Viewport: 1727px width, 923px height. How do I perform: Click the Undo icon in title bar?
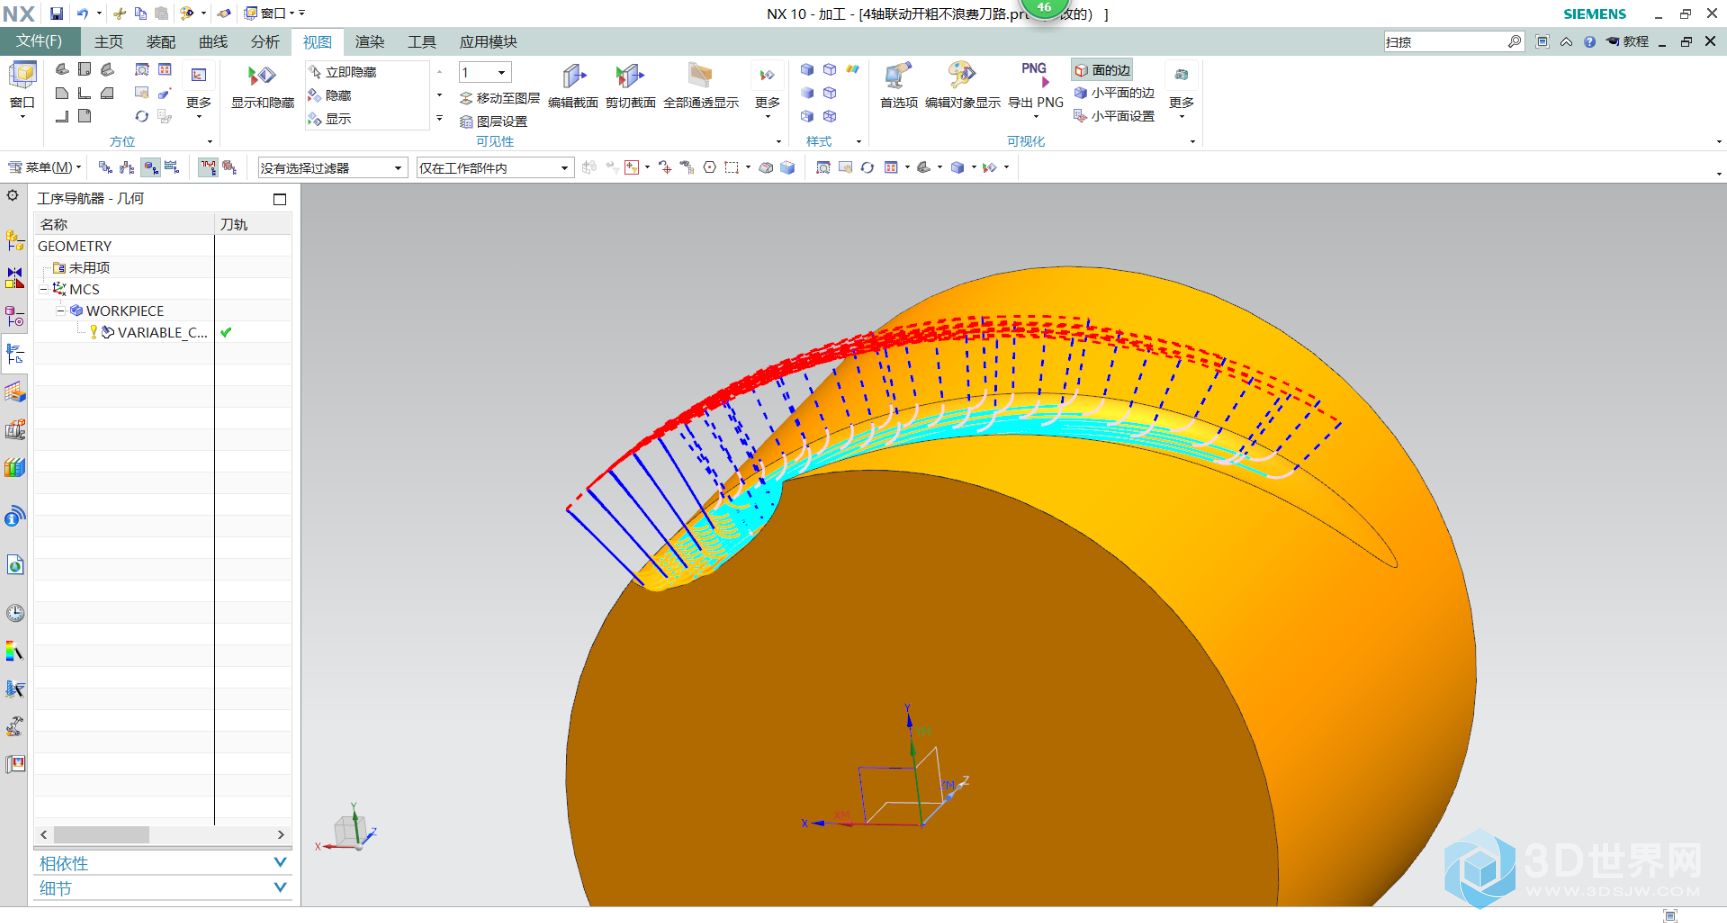(82, 13)
